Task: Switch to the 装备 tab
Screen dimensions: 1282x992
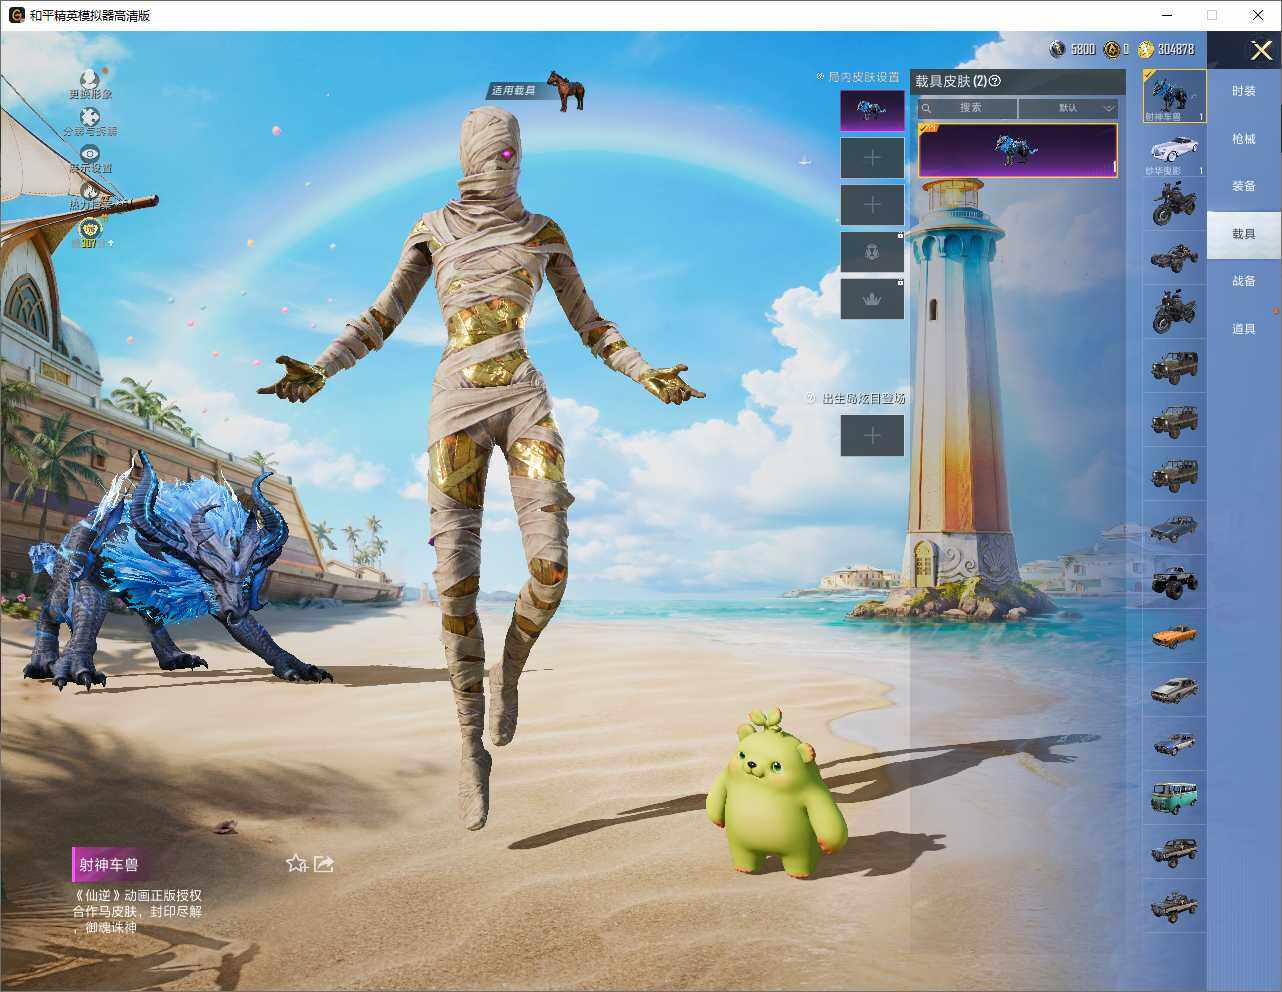Action: [x=1244, y=186]
